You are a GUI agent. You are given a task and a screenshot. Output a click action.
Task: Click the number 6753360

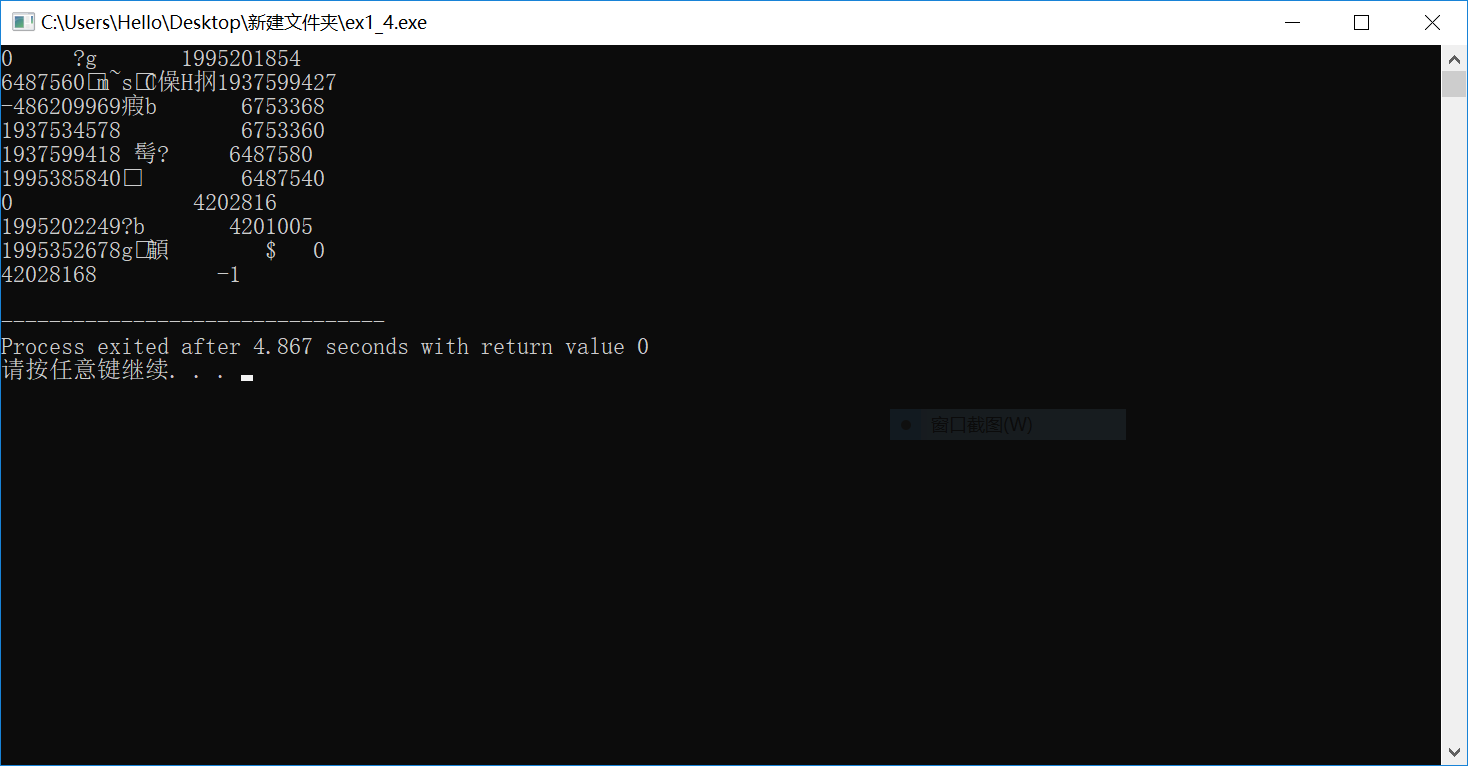coord(283,131)
